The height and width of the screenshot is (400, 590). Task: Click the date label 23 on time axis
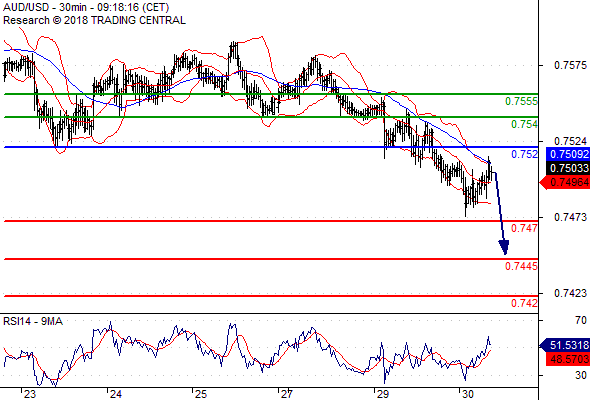tap(30, 394)
